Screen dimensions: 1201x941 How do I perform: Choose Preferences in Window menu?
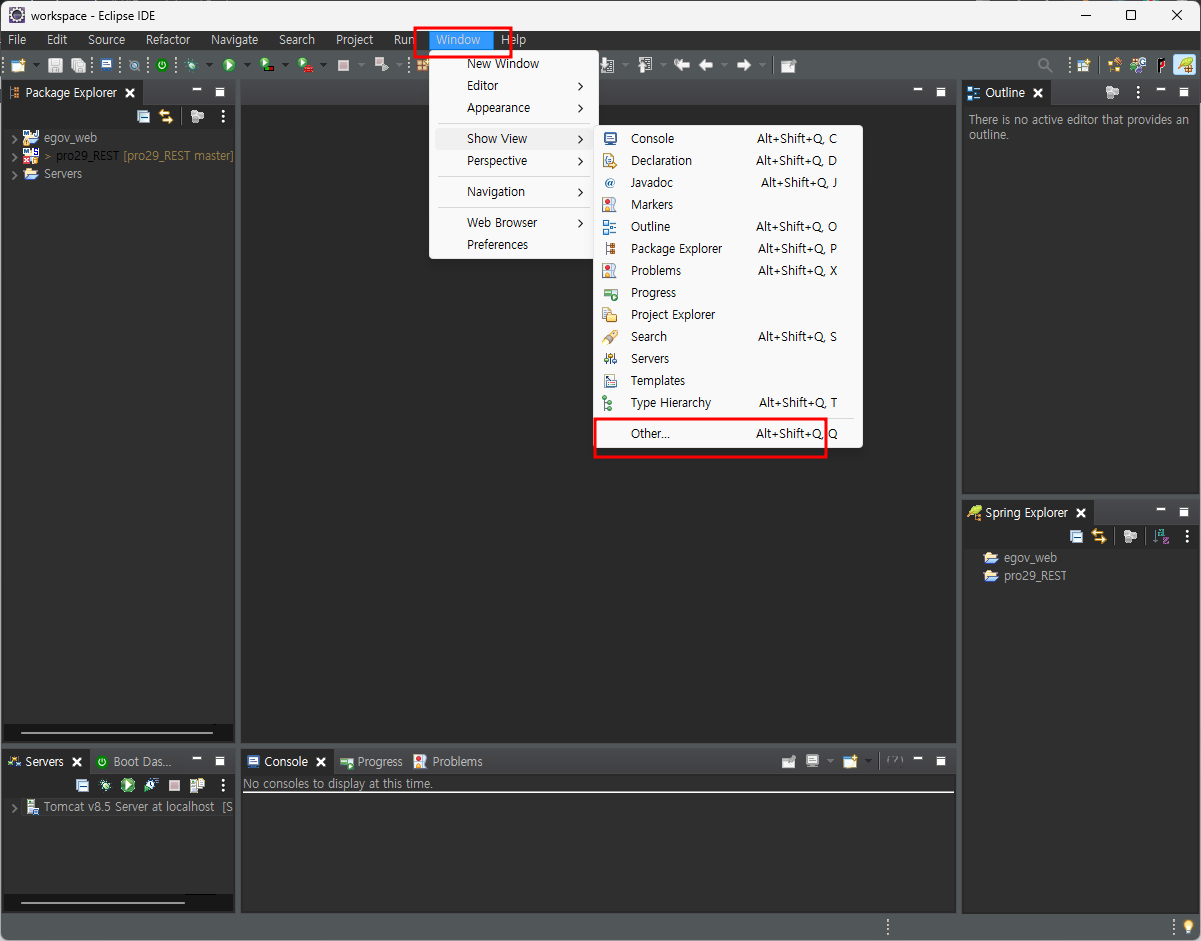(514, 245)
